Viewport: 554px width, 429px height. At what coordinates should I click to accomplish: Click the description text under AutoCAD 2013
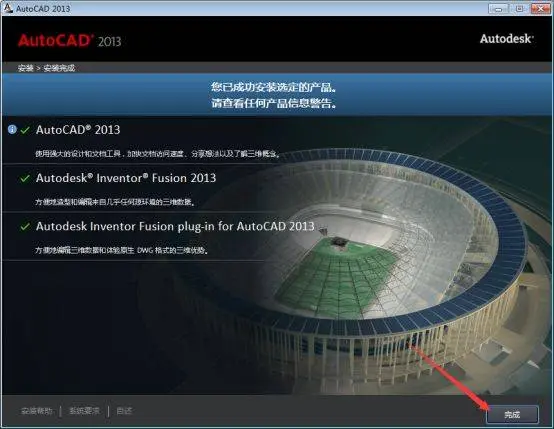coord(158,154)
